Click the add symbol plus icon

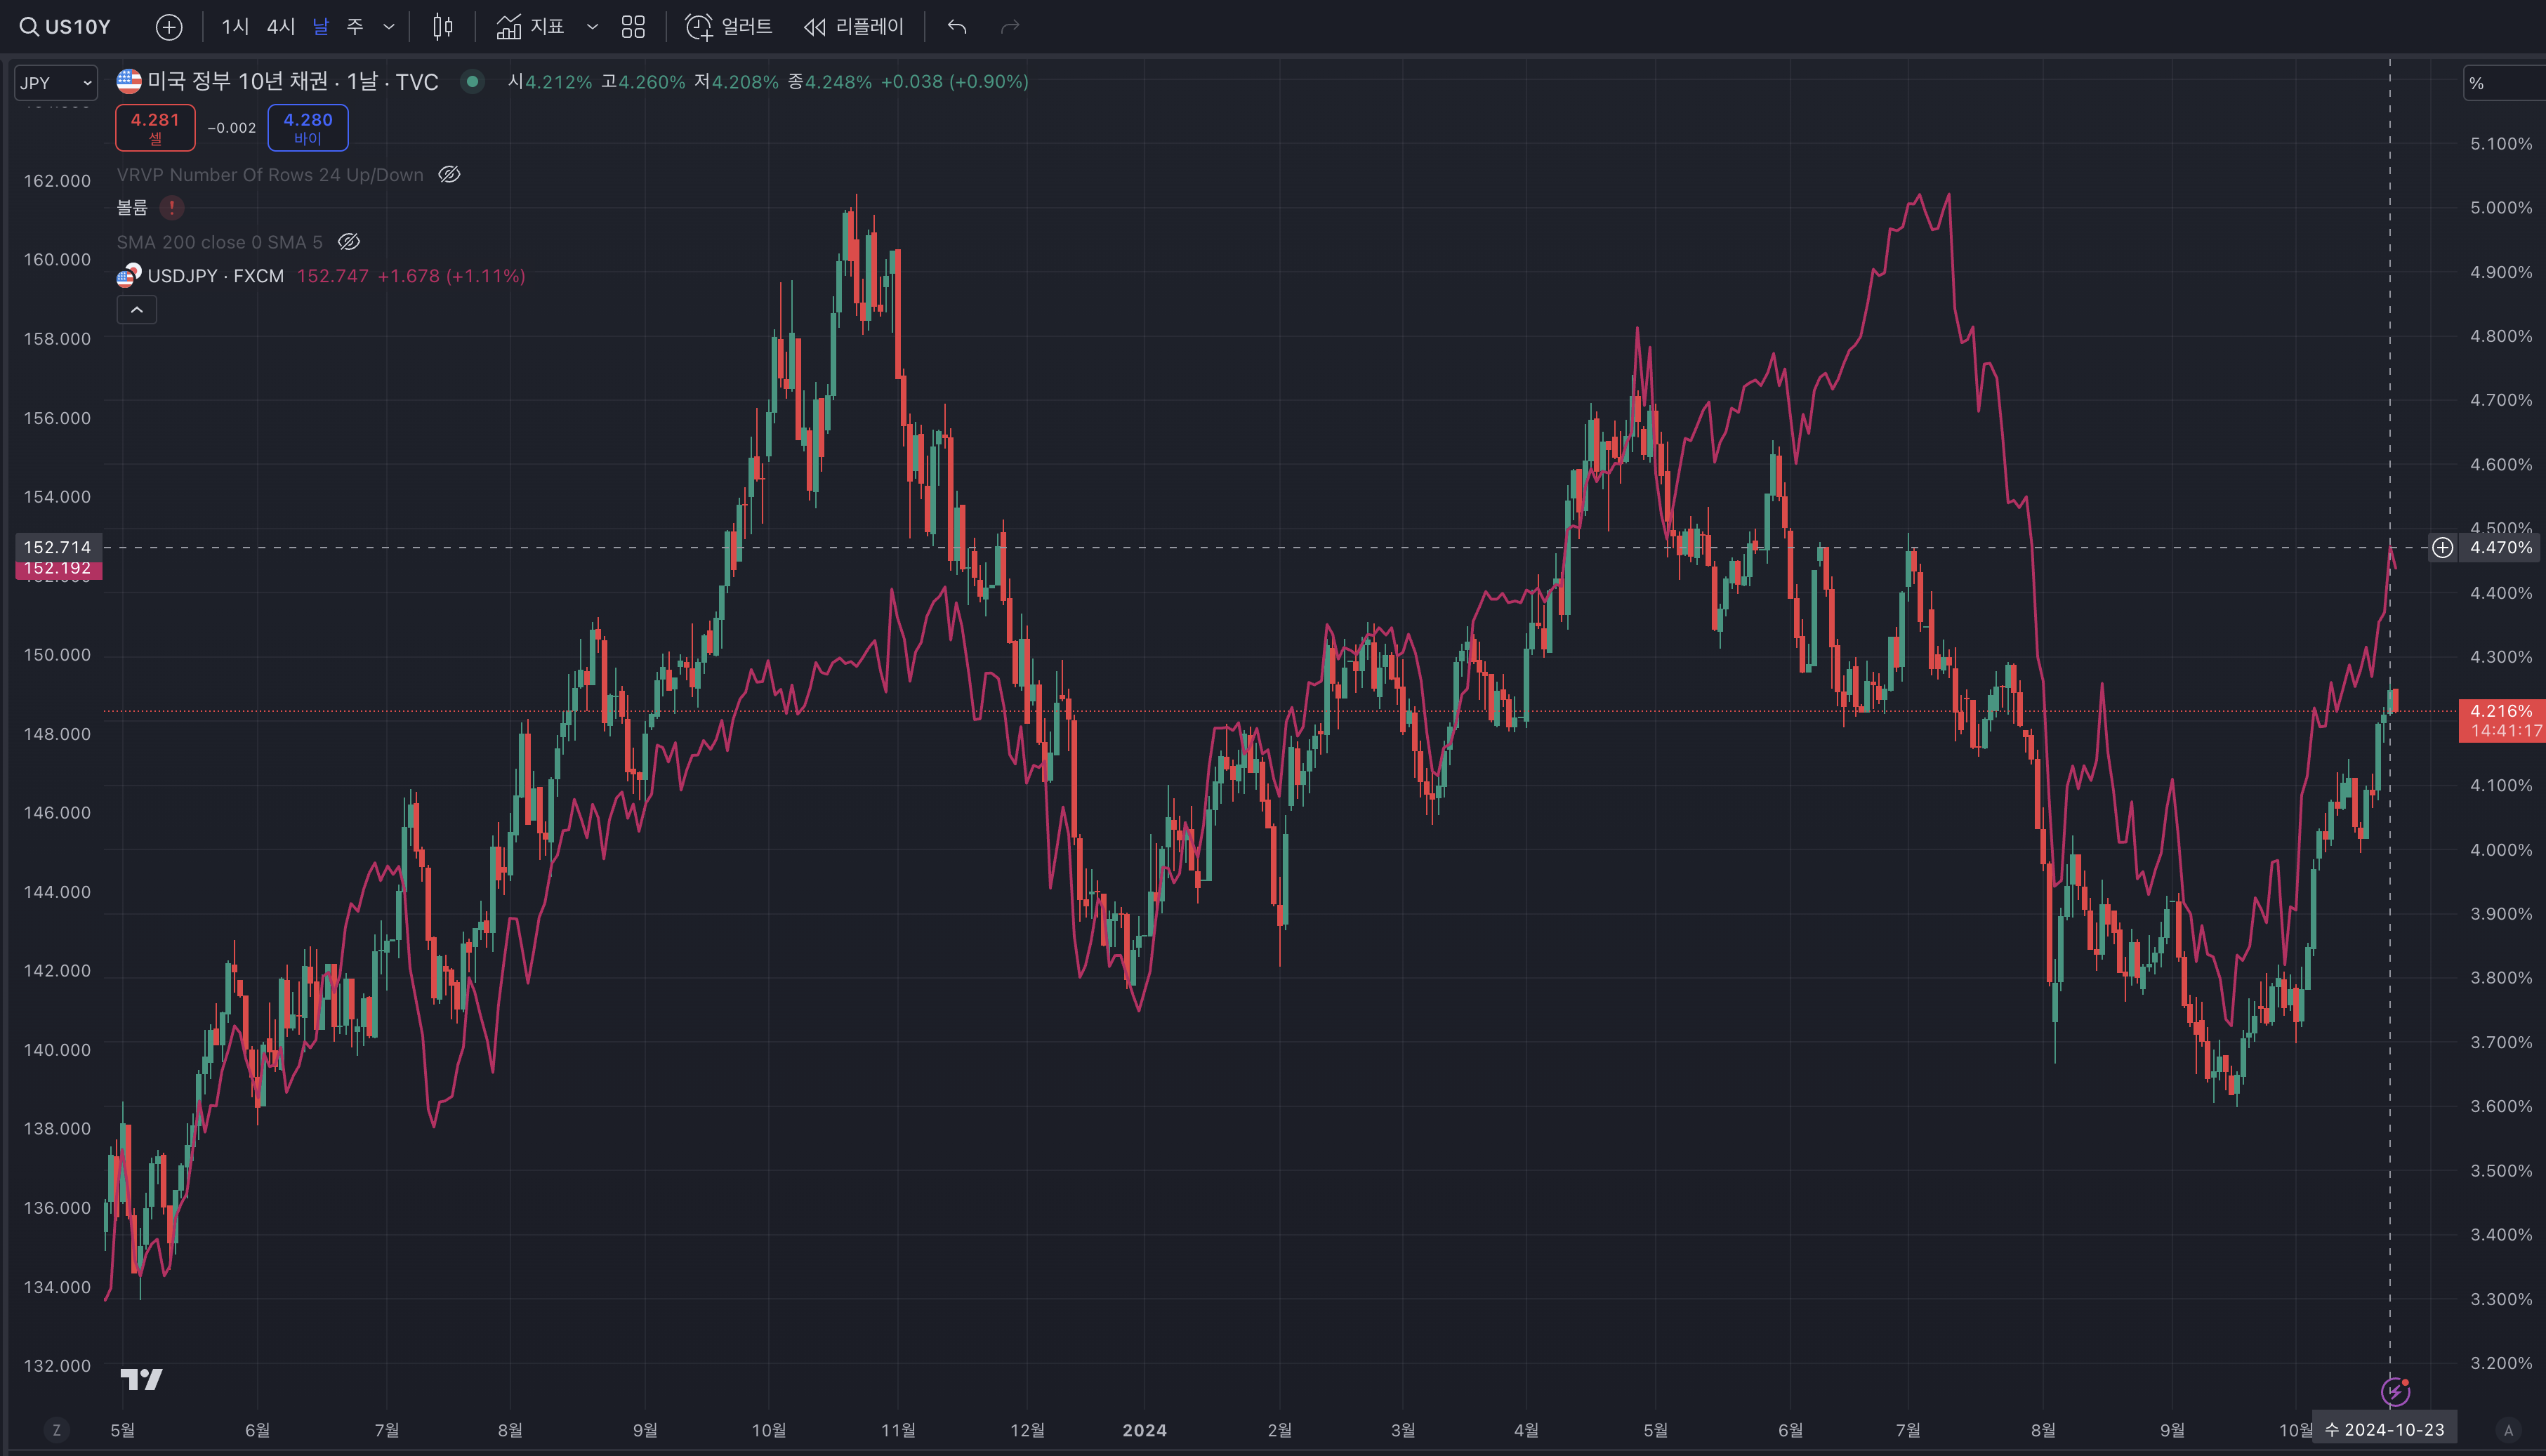pos(169,27)
